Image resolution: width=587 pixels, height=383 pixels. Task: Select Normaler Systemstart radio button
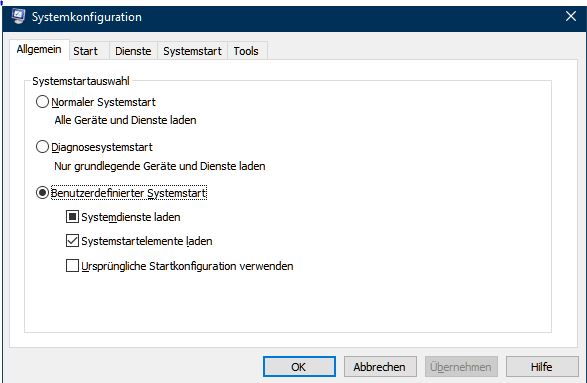(42, 102)
